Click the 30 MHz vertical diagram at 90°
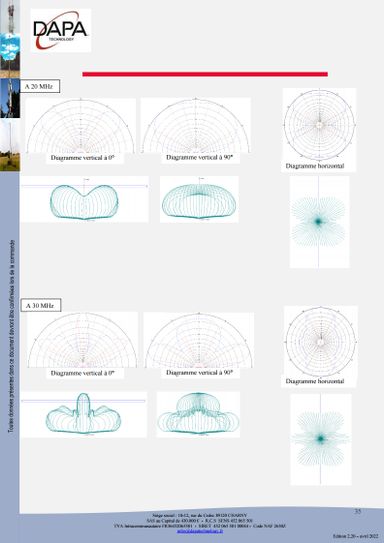The width and height of the screenshot is (384, 543). pos(199,340)
